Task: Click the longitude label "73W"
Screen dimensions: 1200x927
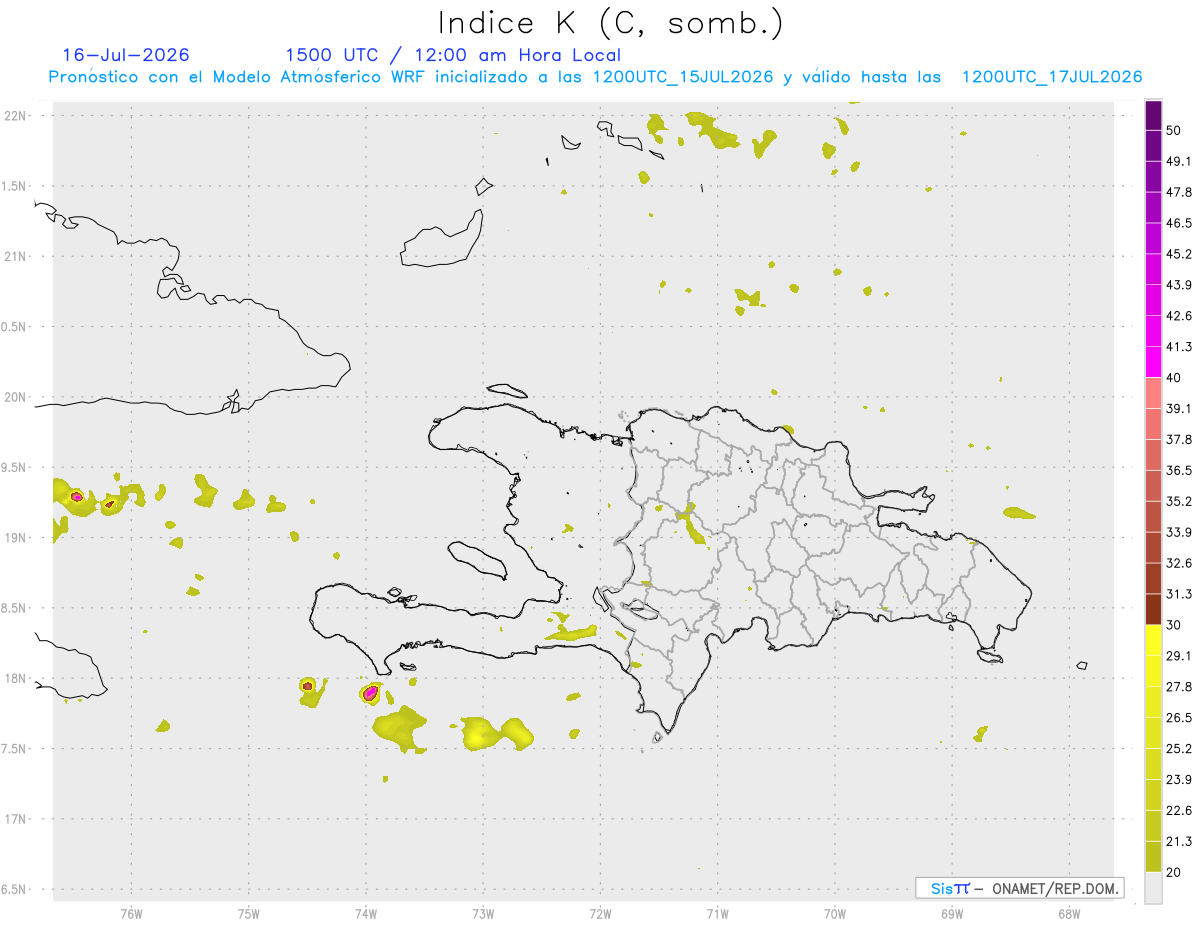Action: pos(483,913)
